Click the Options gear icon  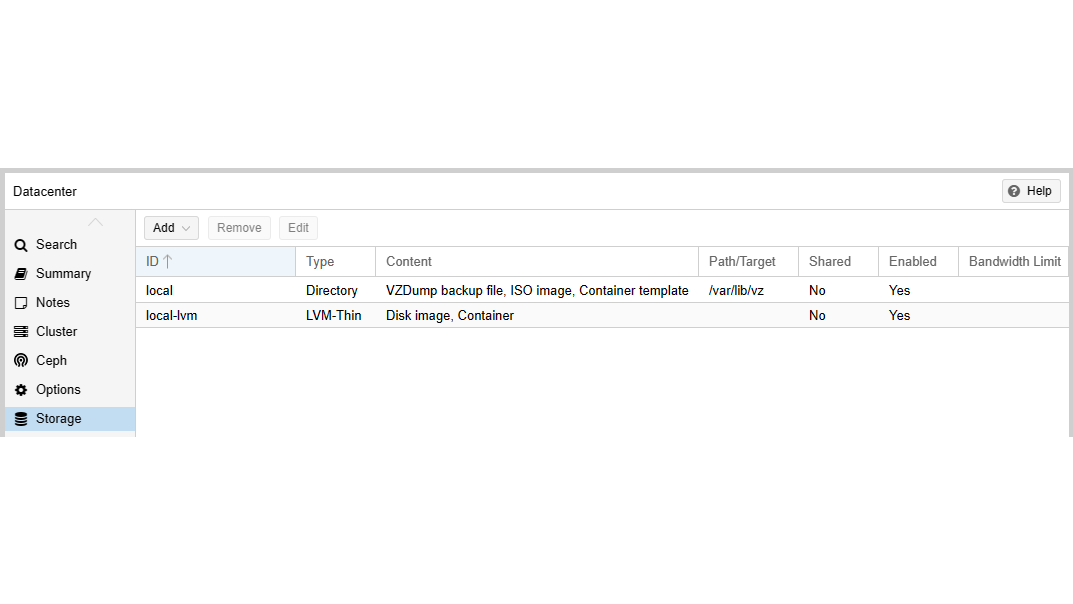tap(21, 390)
